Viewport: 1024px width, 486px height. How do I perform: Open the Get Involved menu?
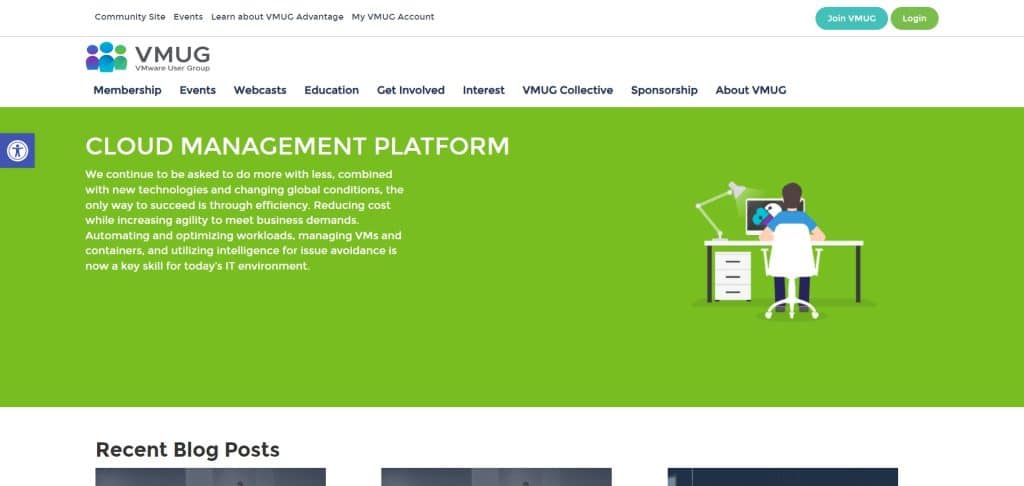411,90
